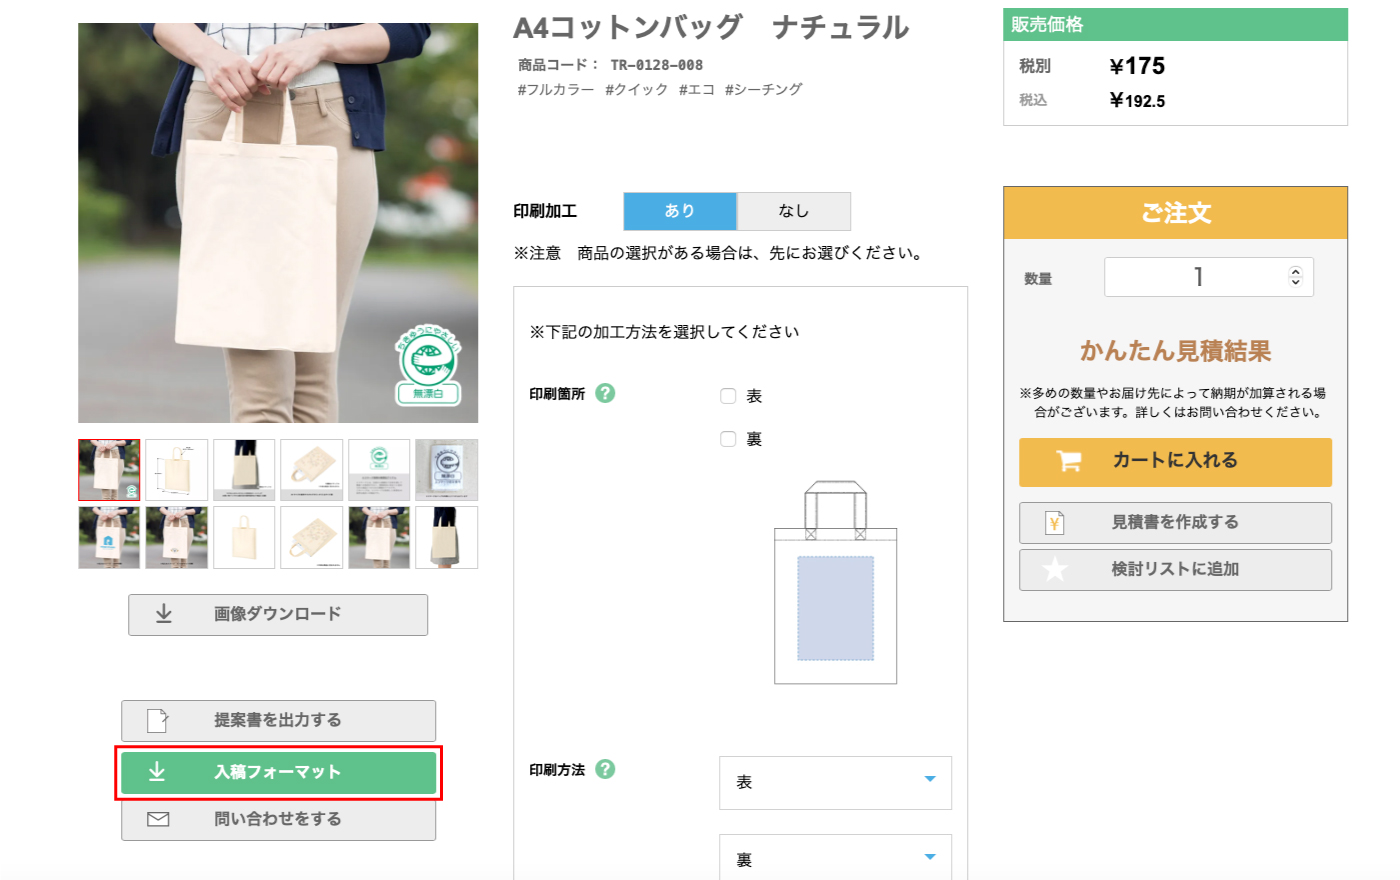Image resolution: width=1400 pixels, height=880 pixels.
Task: Click the #フルカラー hashtag
Action: click(x=555, y=90)
